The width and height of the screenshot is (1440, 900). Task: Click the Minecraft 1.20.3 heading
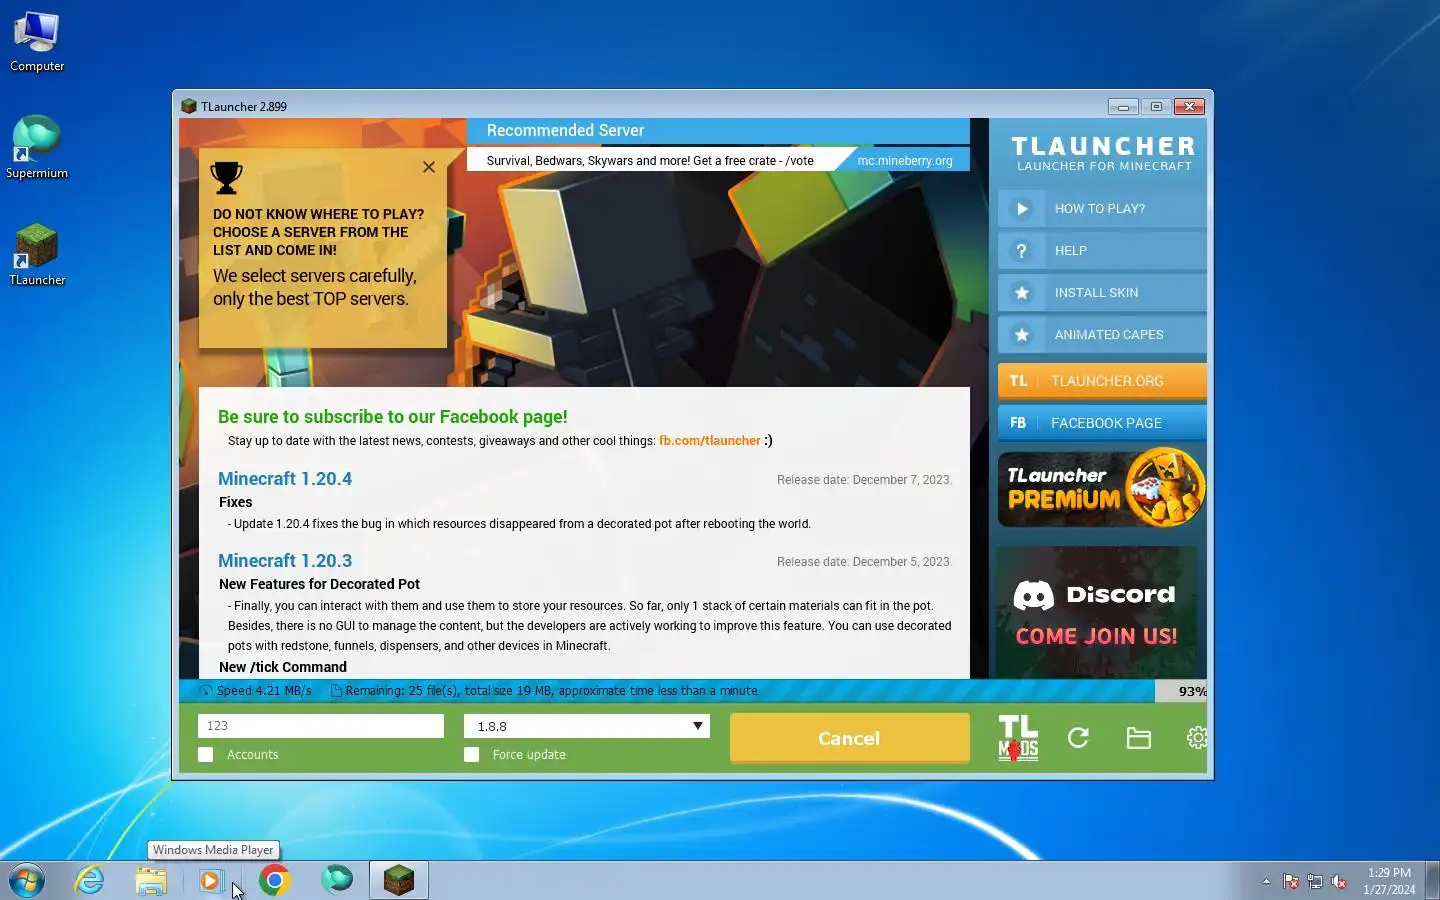pos(285,561)
